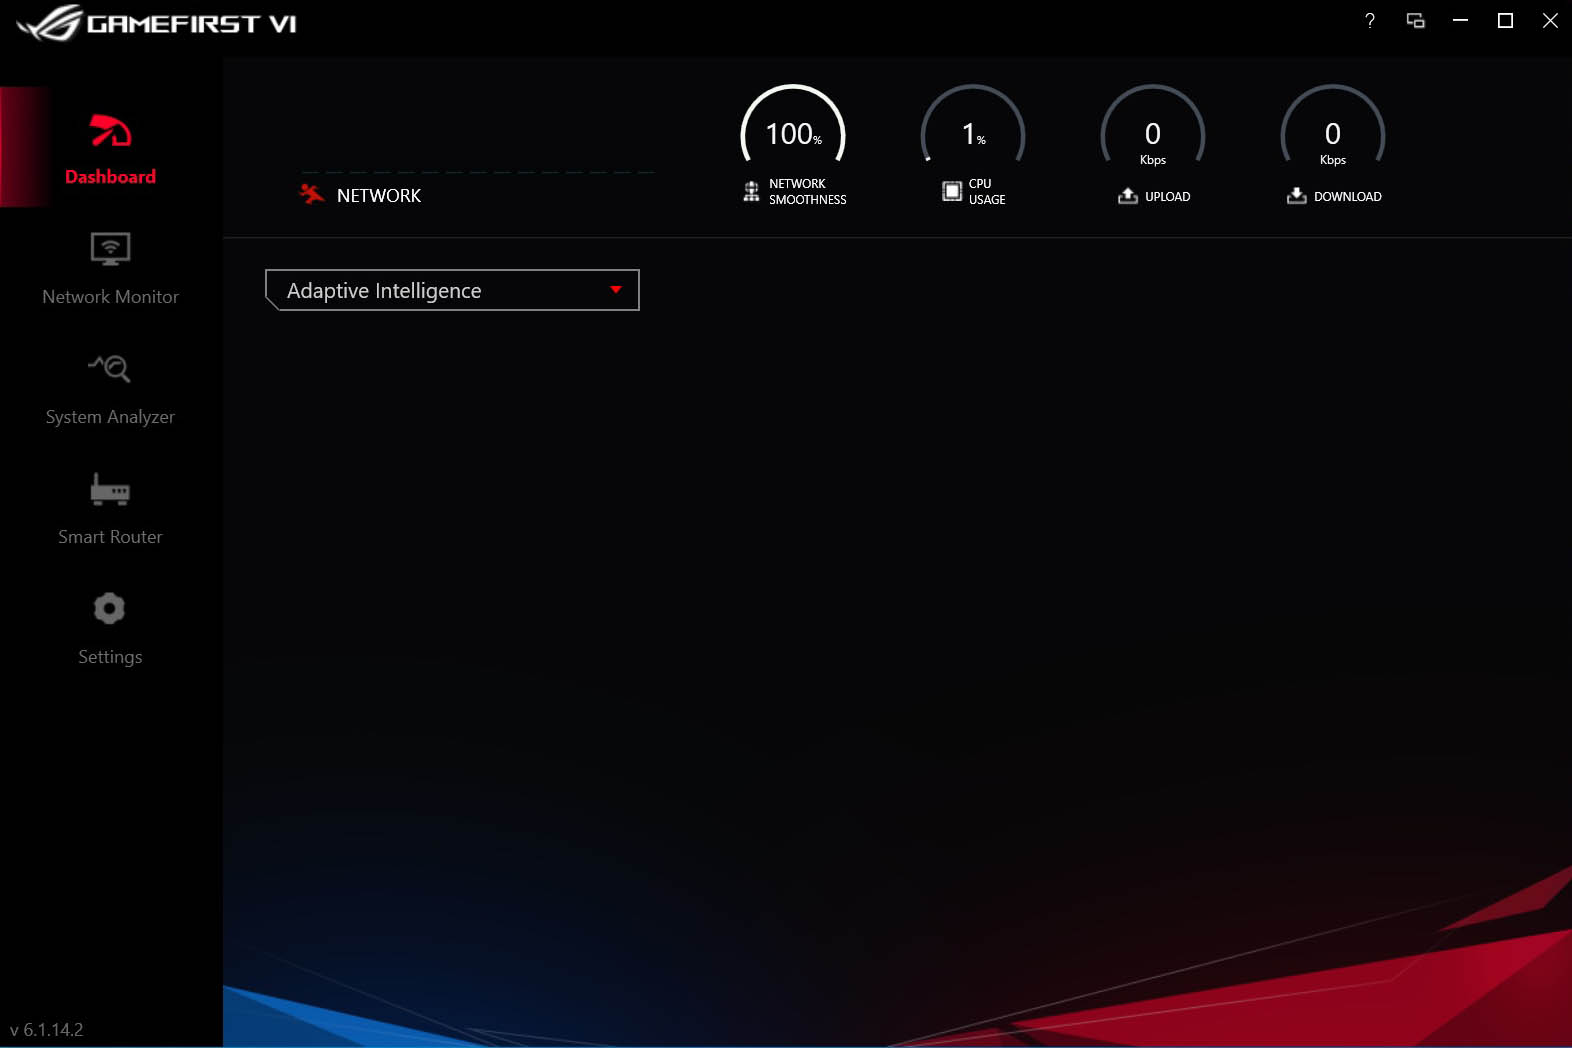Click the UPLOAD label
1572x1048 pixels.
[x=1168, y=197]
